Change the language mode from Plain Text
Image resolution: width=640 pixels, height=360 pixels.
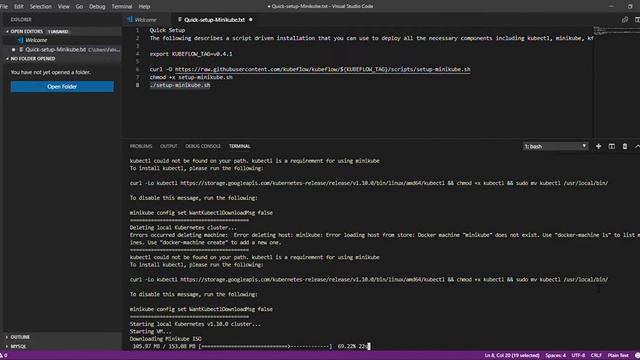tap(618, 356)
